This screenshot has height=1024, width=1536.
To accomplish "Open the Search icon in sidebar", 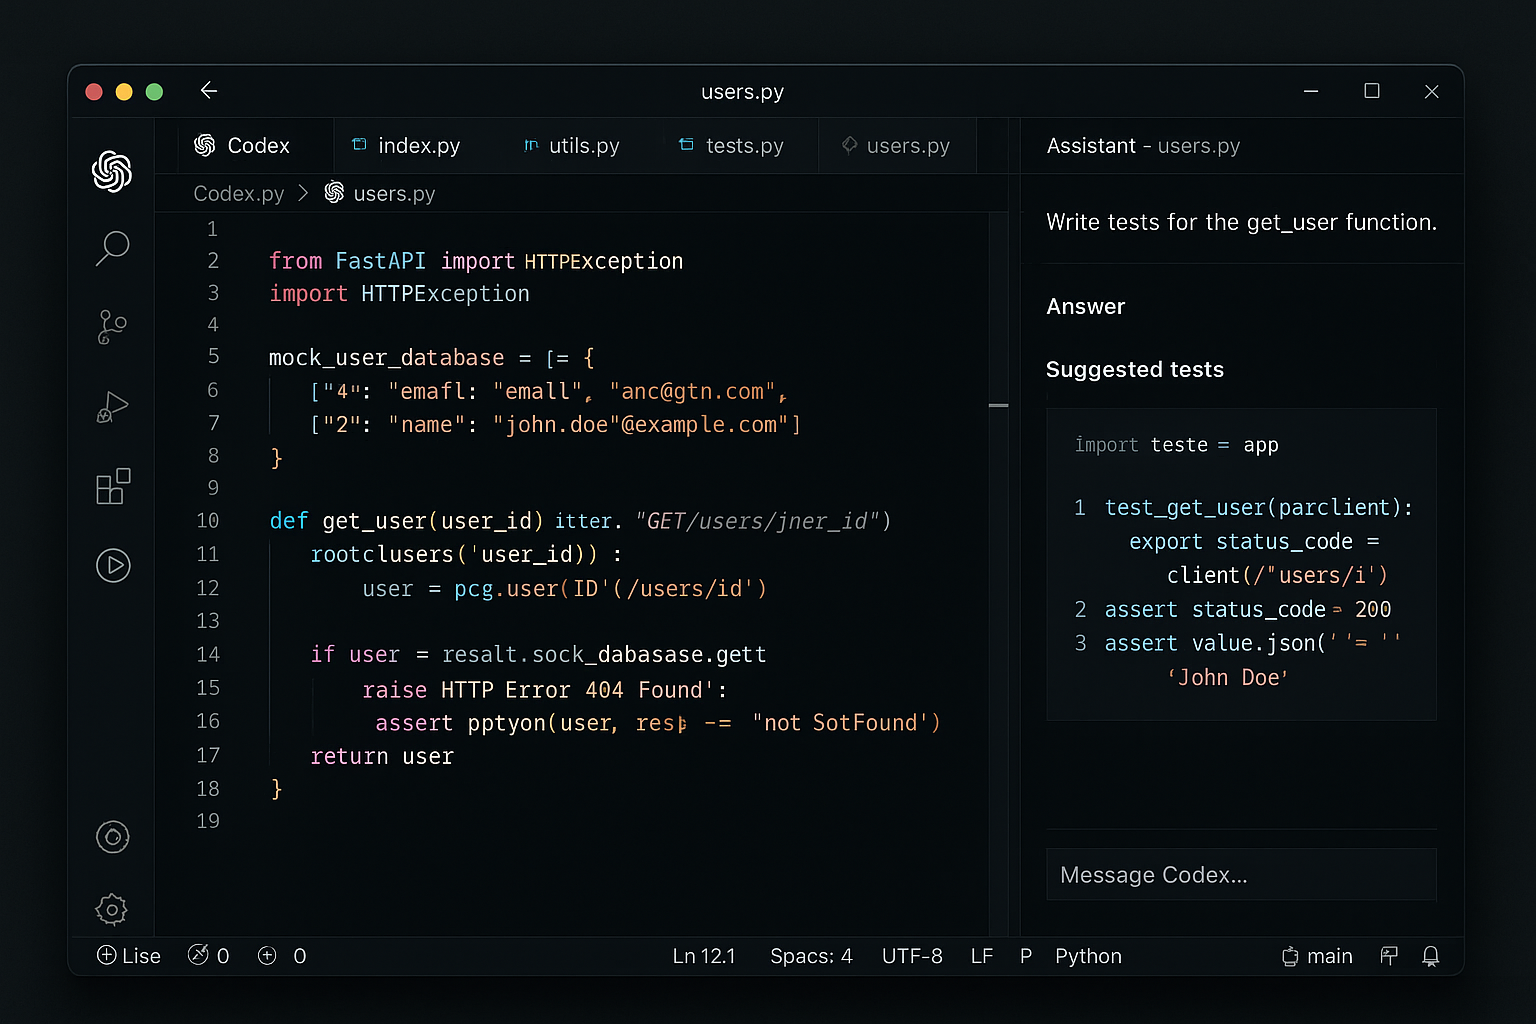I will point(112,248).
